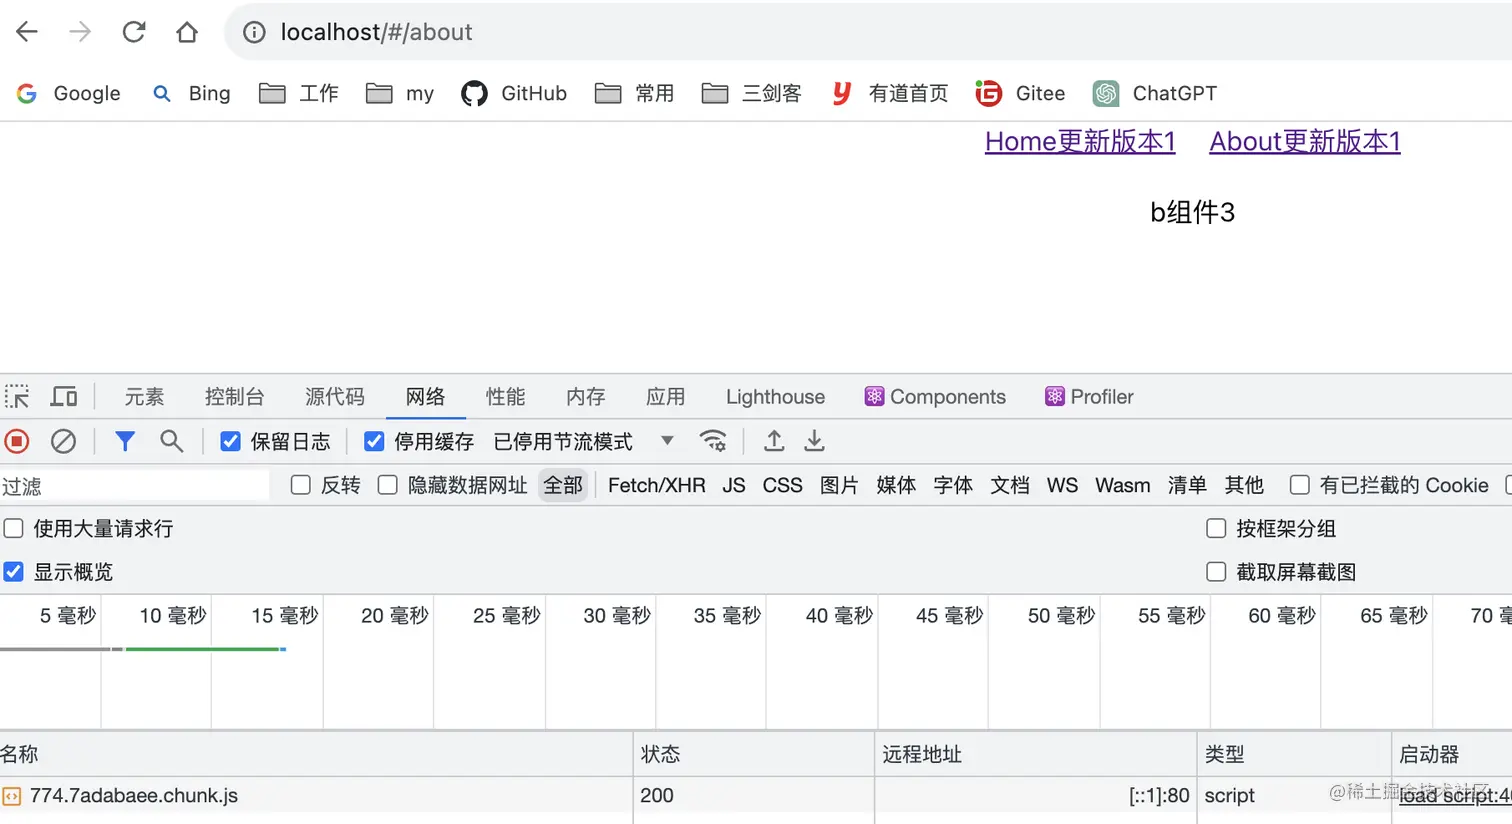
Task: Uncheck 显示概览 checkbox
Action: pyautogui.click(x=14, y=572)
